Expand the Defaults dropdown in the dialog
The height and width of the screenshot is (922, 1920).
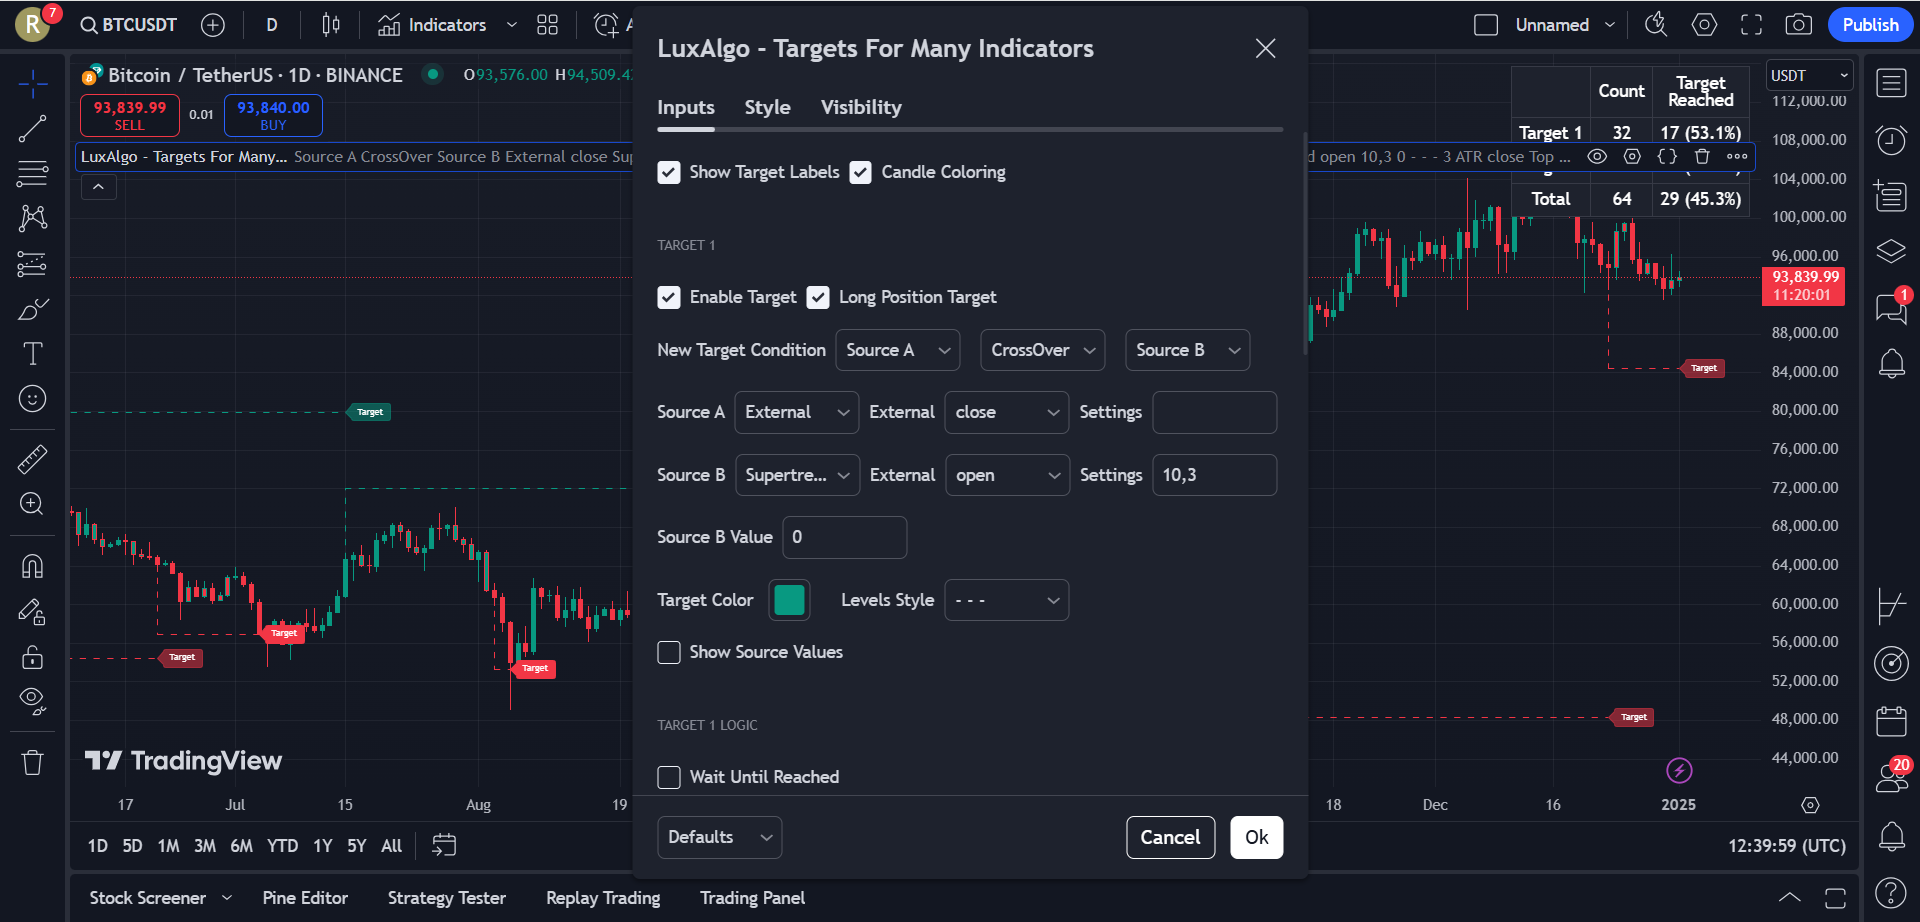[x=719, y=837]
